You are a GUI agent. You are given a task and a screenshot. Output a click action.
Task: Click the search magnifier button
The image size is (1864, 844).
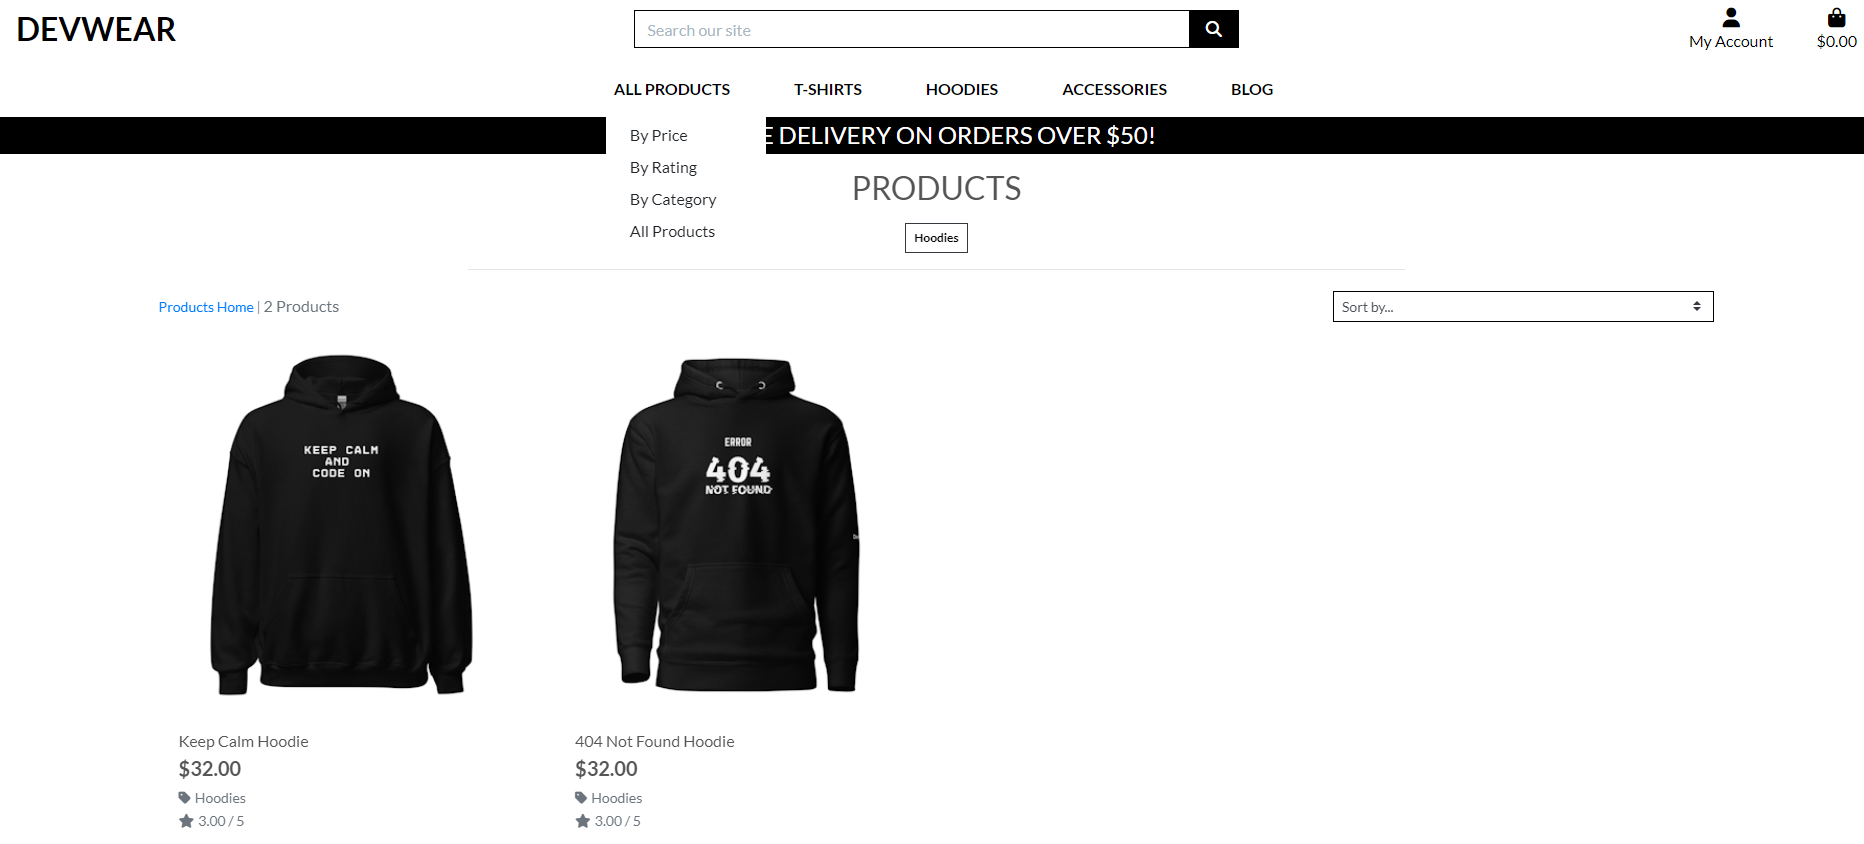point(1213,29)
